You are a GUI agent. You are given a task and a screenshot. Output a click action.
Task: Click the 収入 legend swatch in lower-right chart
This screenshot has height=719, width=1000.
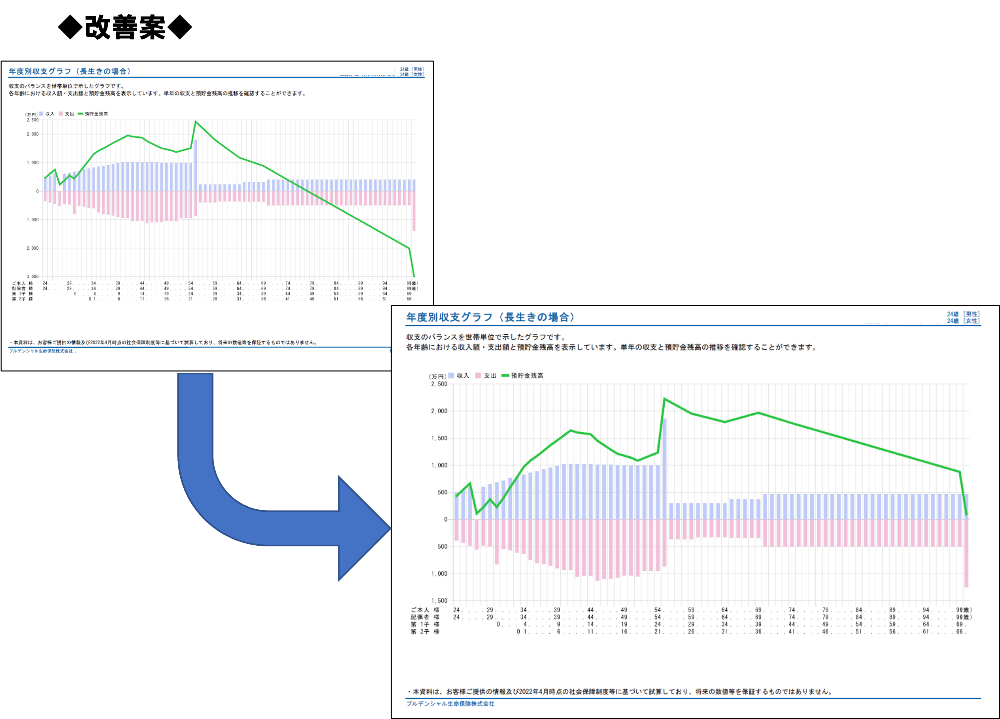(x=451, y=376)
